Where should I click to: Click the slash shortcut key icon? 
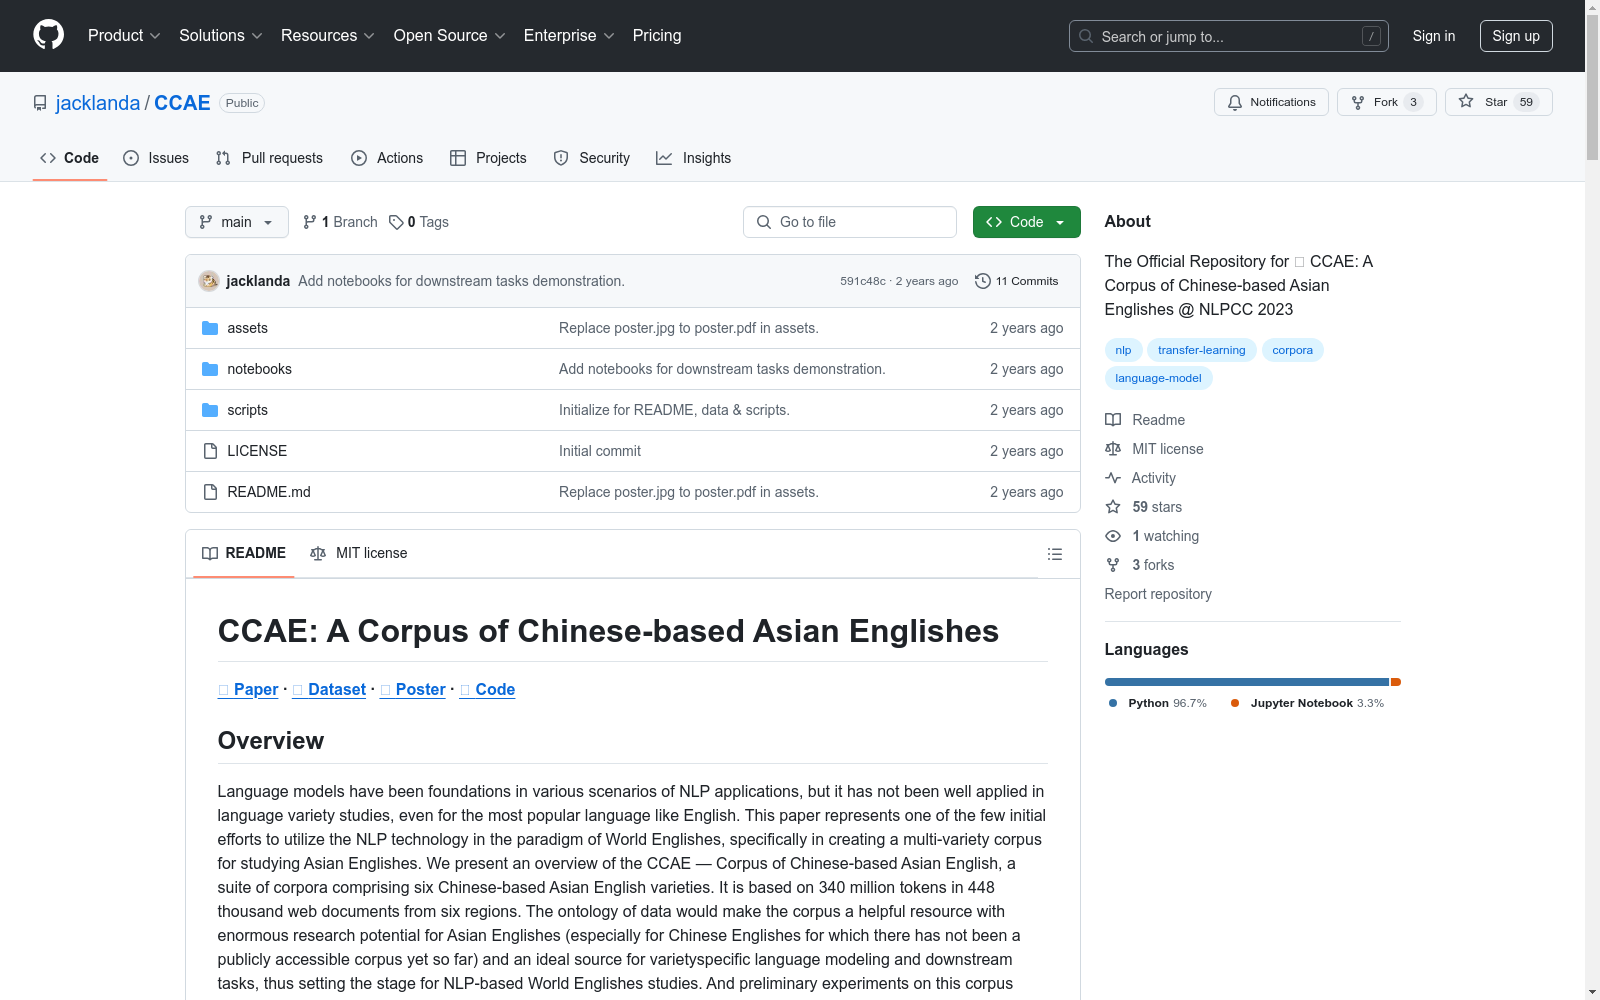pos(1371,36)
